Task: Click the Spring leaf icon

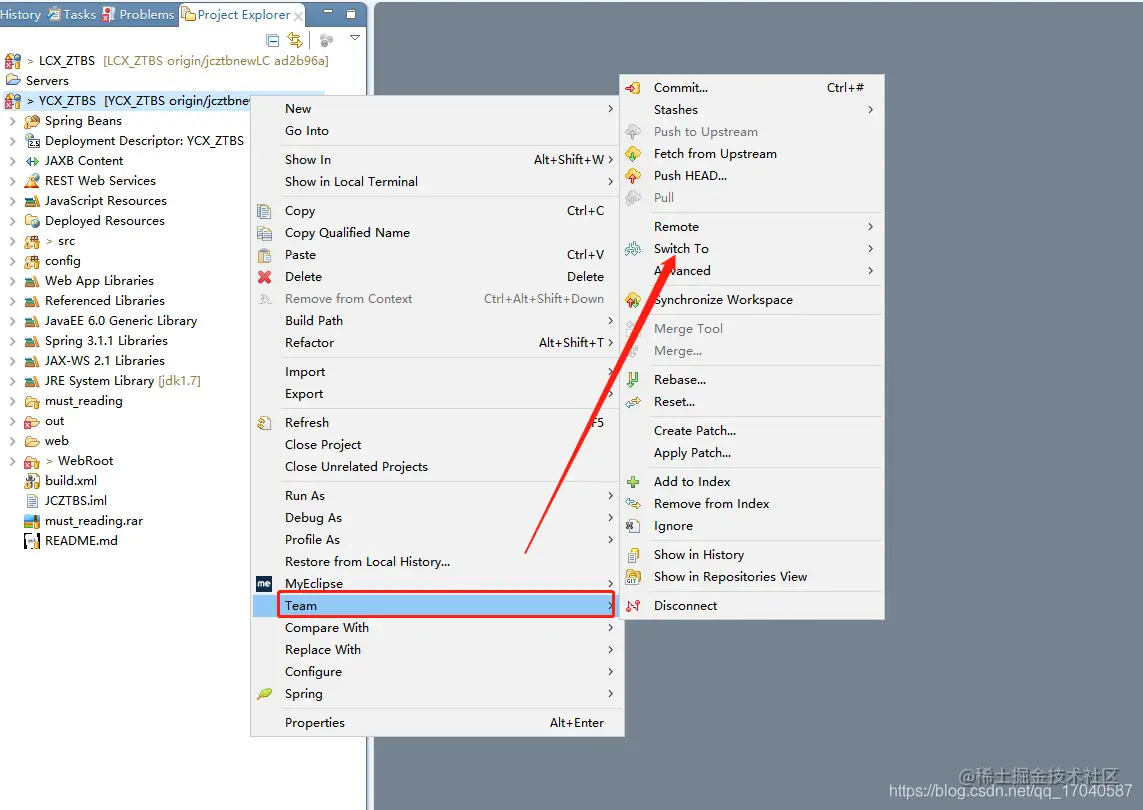Action: coord(264,693)
